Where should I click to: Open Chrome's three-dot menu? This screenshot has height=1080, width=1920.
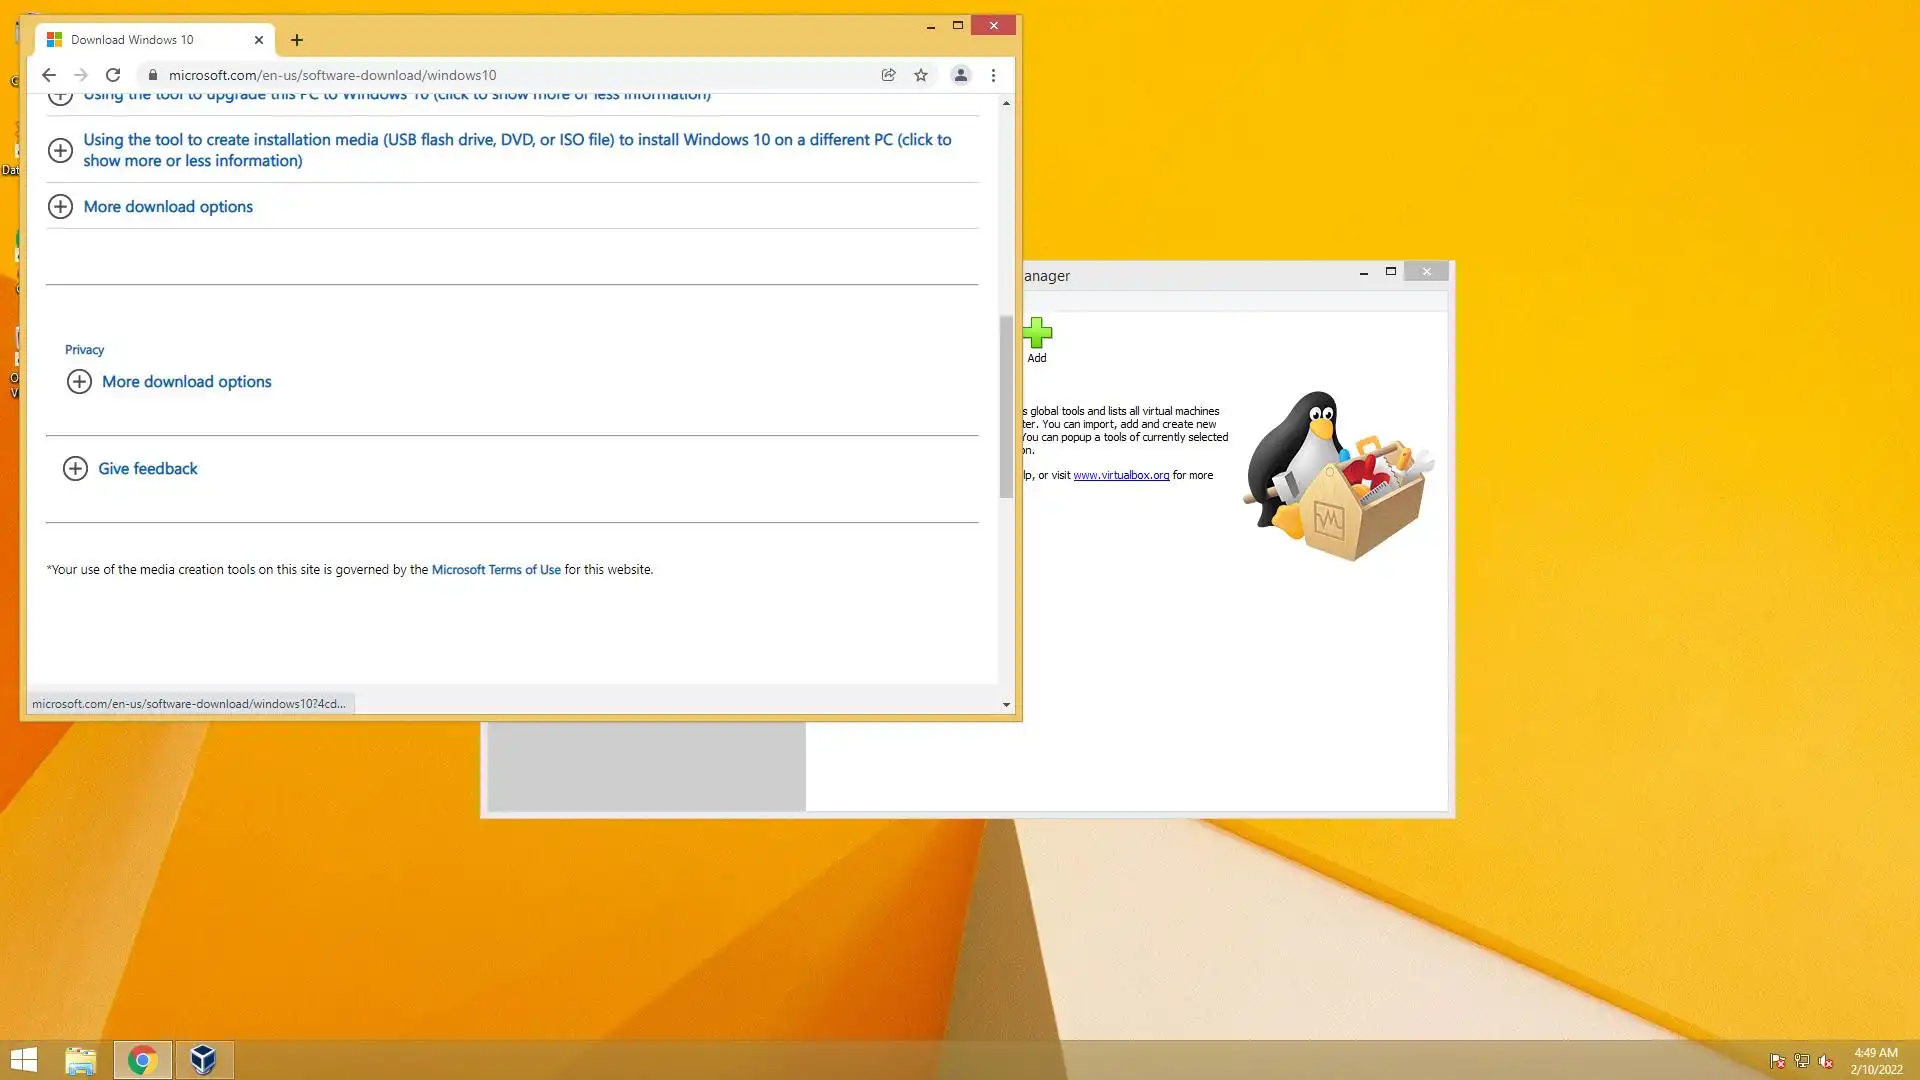click(993, 75)
